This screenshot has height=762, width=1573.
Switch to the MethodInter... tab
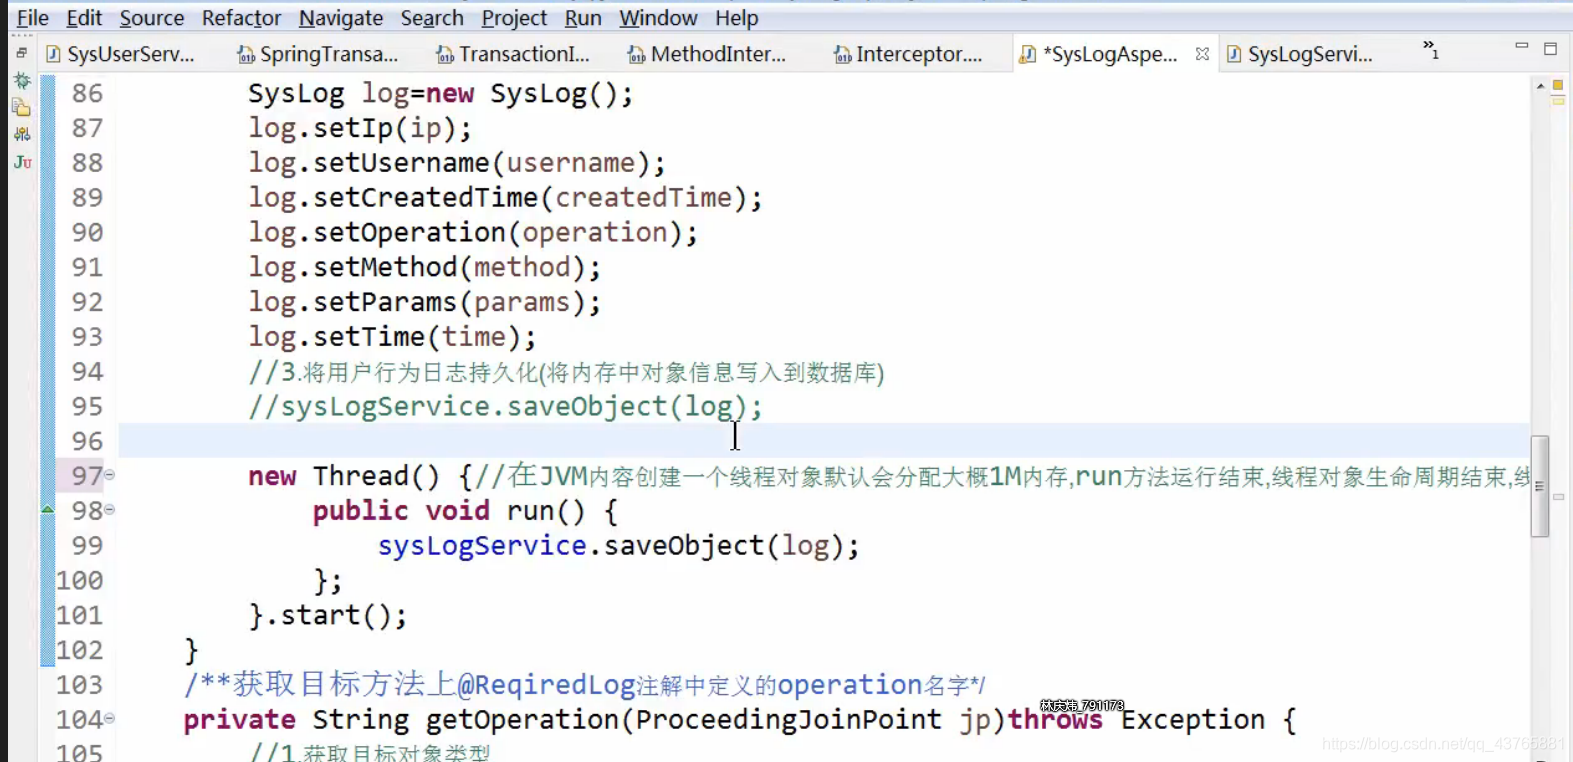[x=707, y=54]
